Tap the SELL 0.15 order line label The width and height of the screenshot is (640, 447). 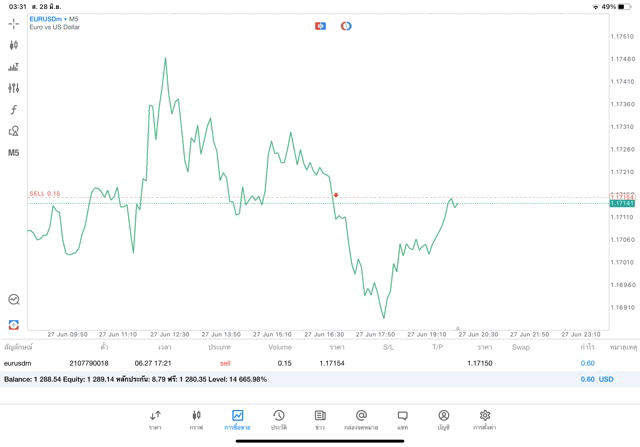click(x=45, y=193)
